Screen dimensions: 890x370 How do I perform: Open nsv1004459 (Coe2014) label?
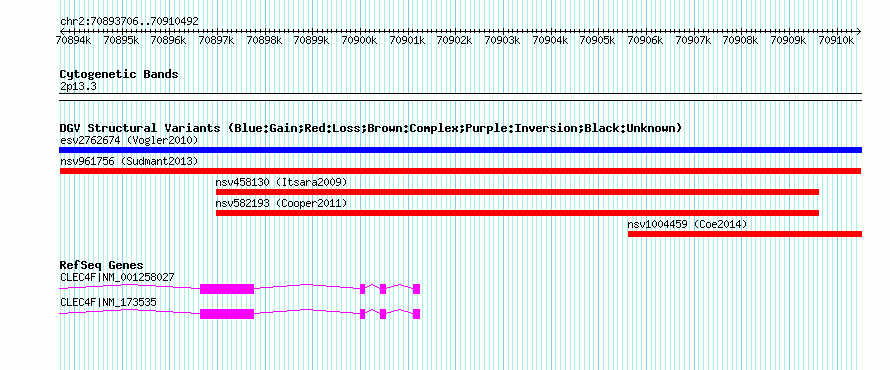pos(687,224)
